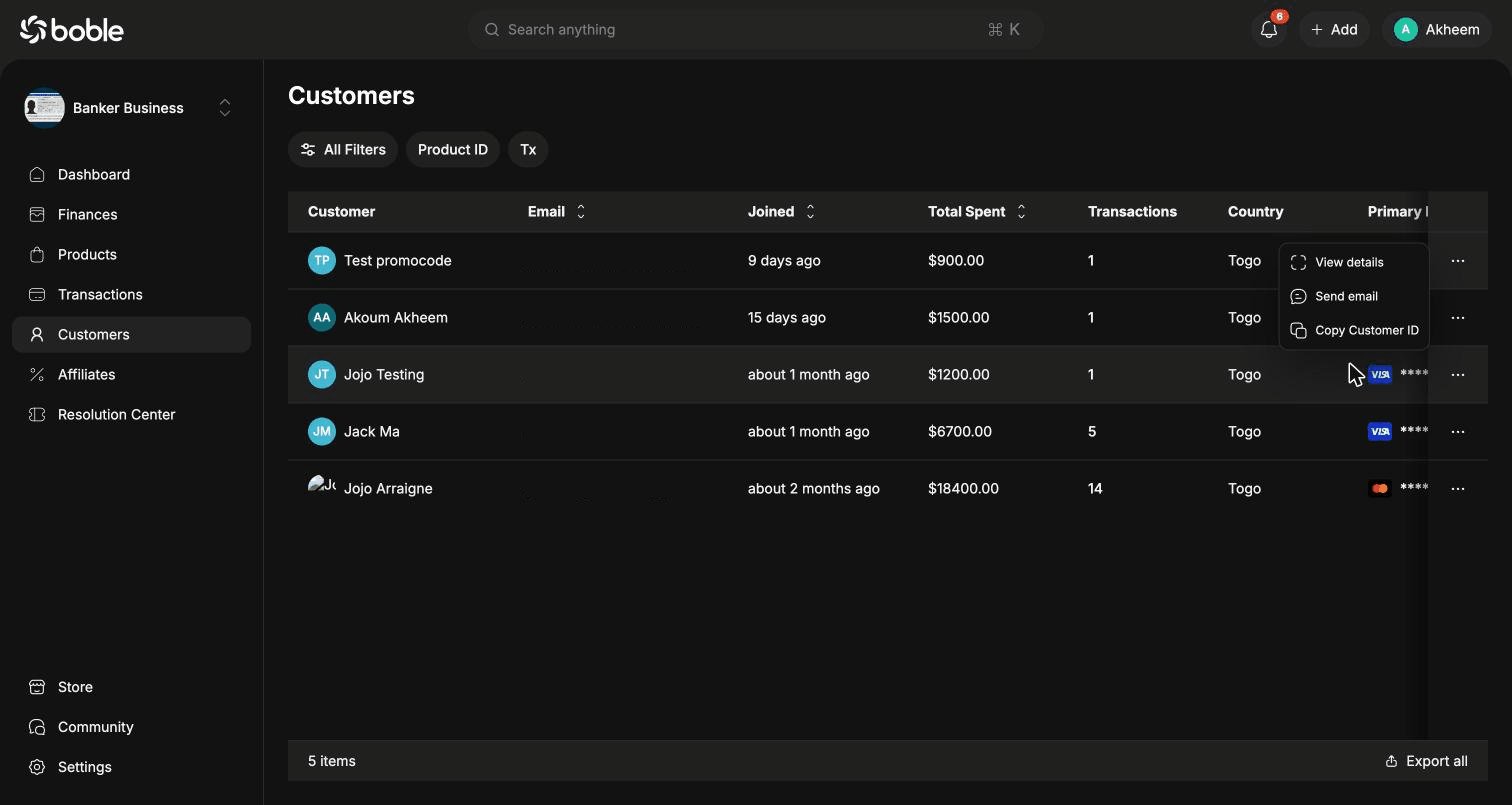Click the Dashboard home icon
This screenshot has width=1512, height=805.
pyautogui.click(x=37, y=174)
